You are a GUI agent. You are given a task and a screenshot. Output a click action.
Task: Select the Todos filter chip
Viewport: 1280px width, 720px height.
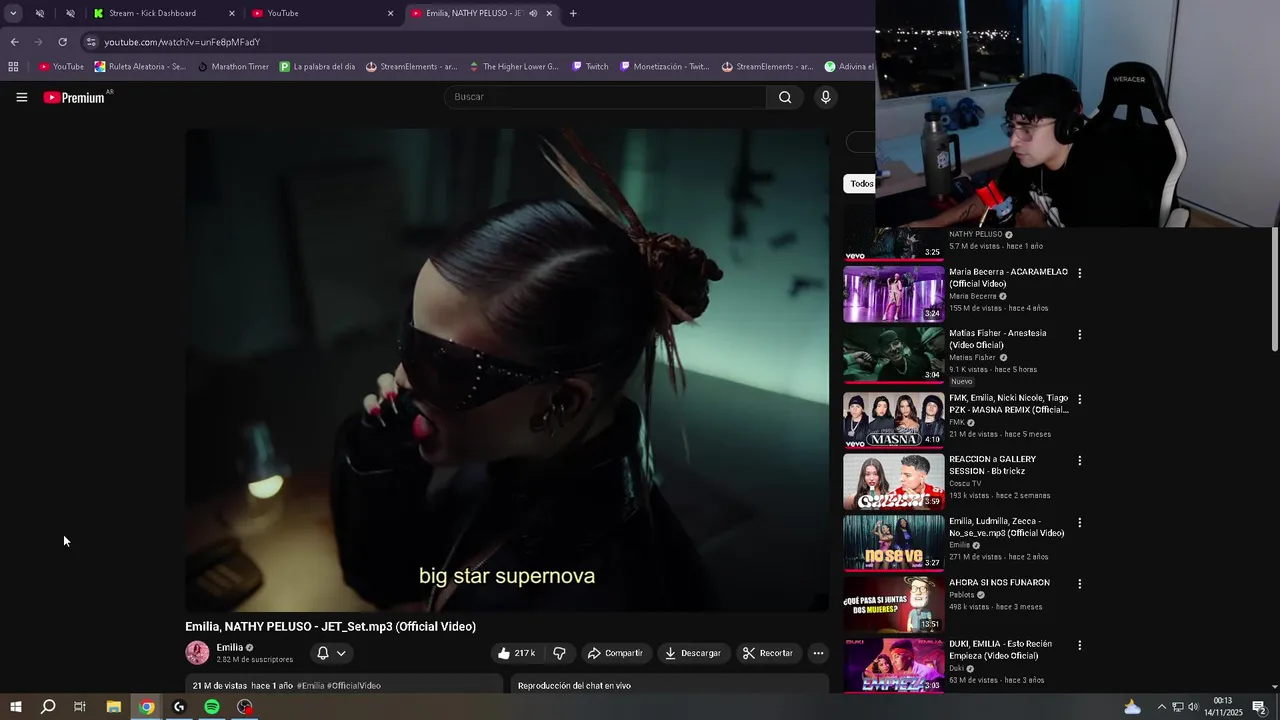[x=861, y=184]
